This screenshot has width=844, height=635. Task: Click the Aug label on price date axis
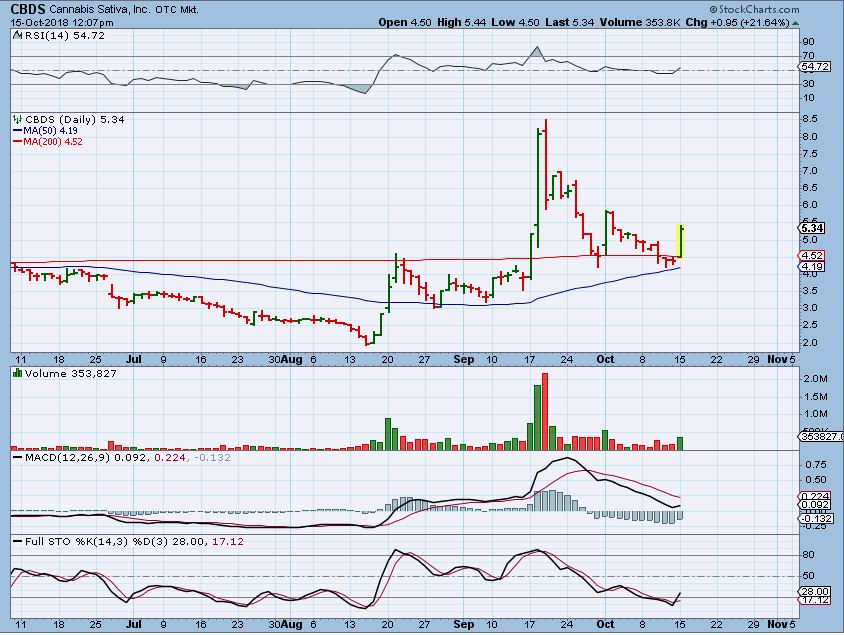click(x=291, y=358)
